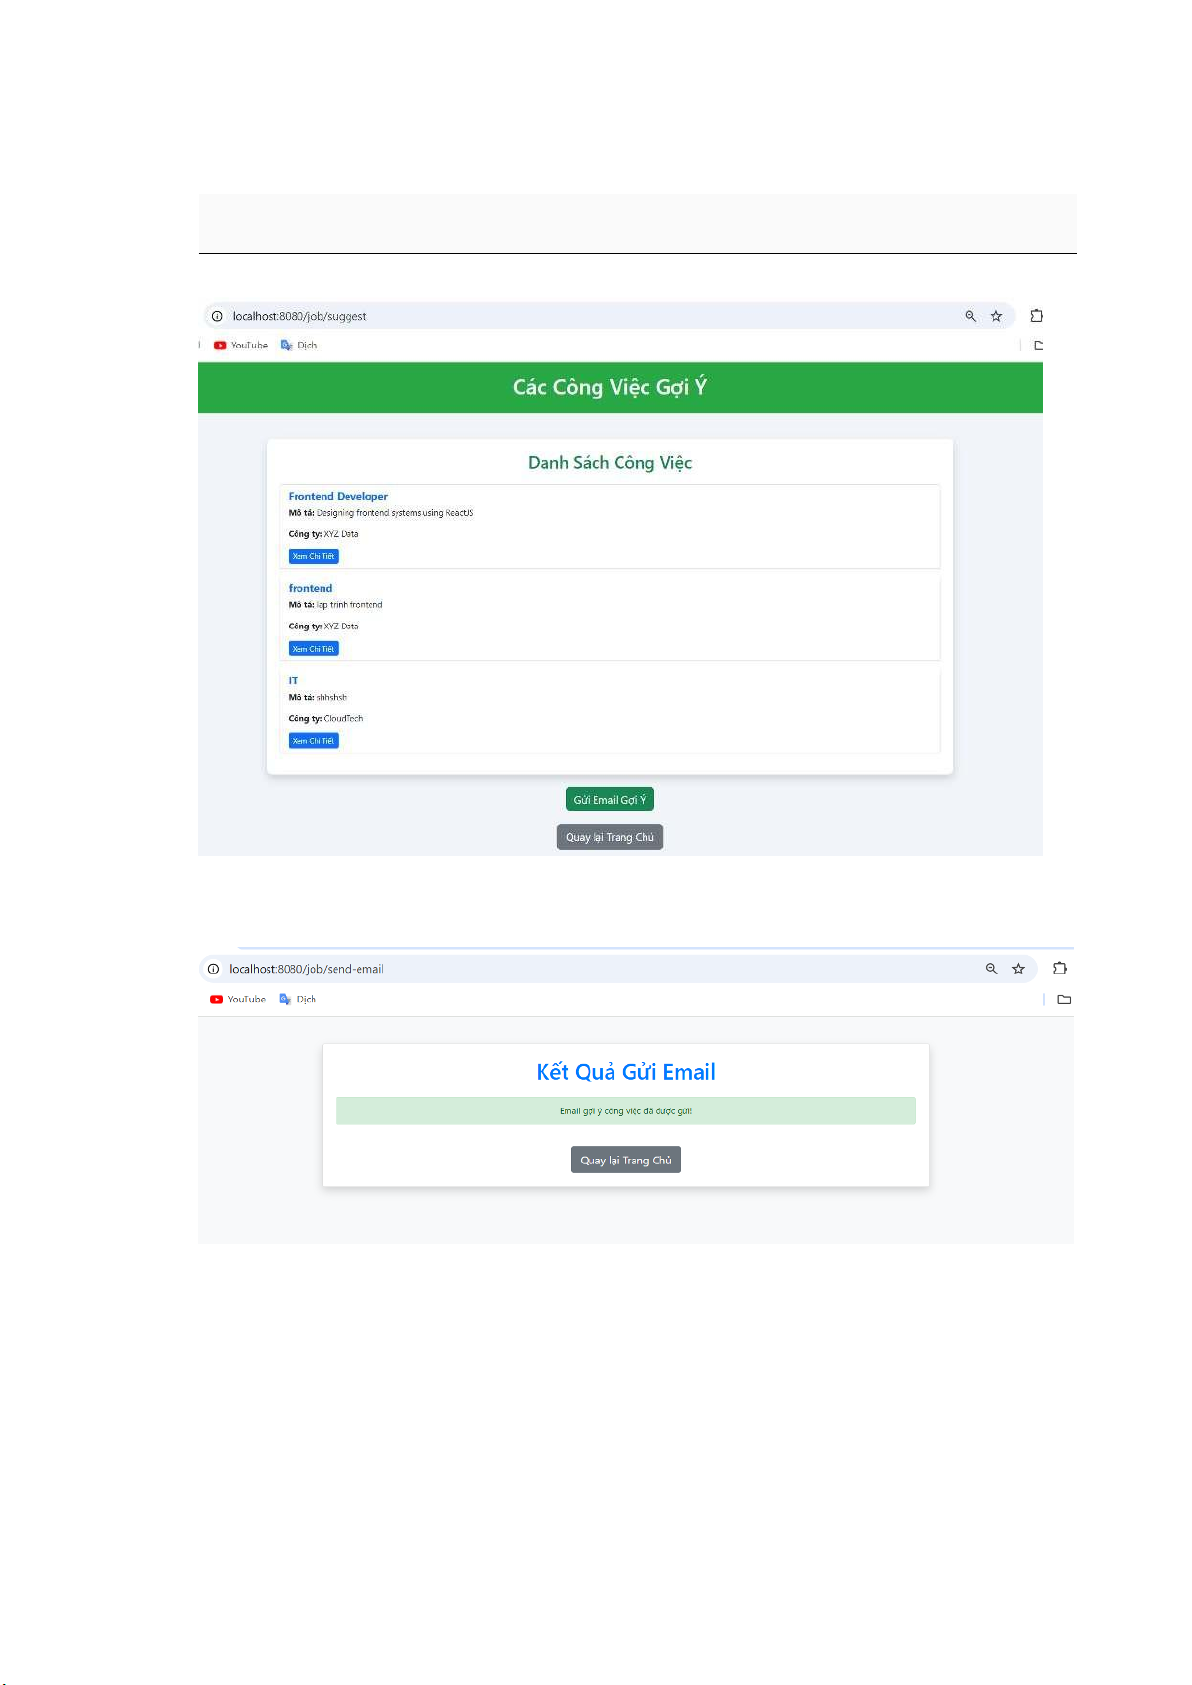Open the IT job title link

click(293, 680)
